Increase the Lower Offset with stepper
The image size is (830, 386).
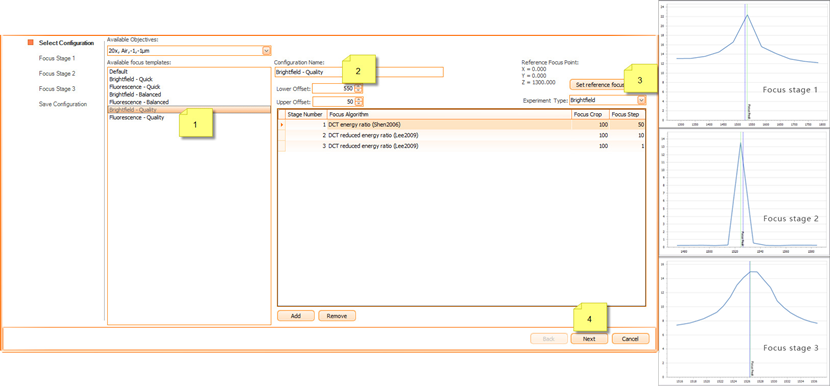tap(359, 86)
